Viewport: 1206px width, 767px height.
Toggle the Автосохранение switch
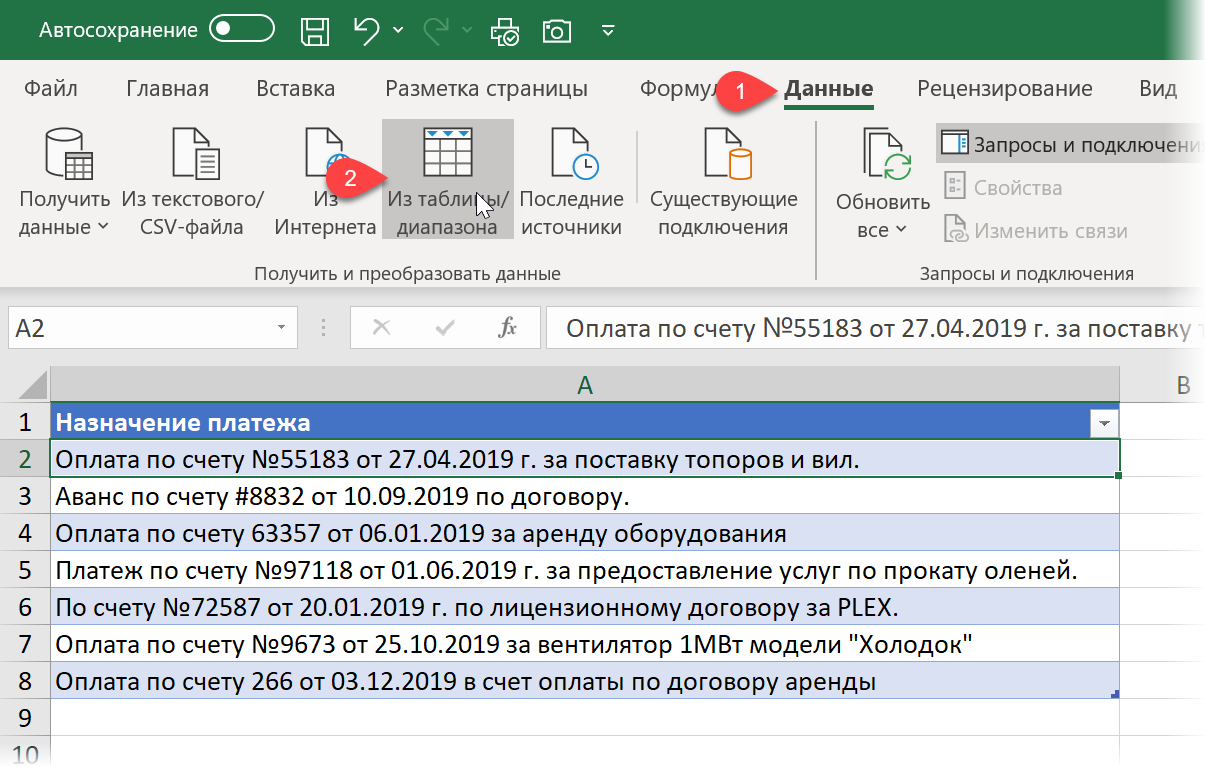point(242,30)
